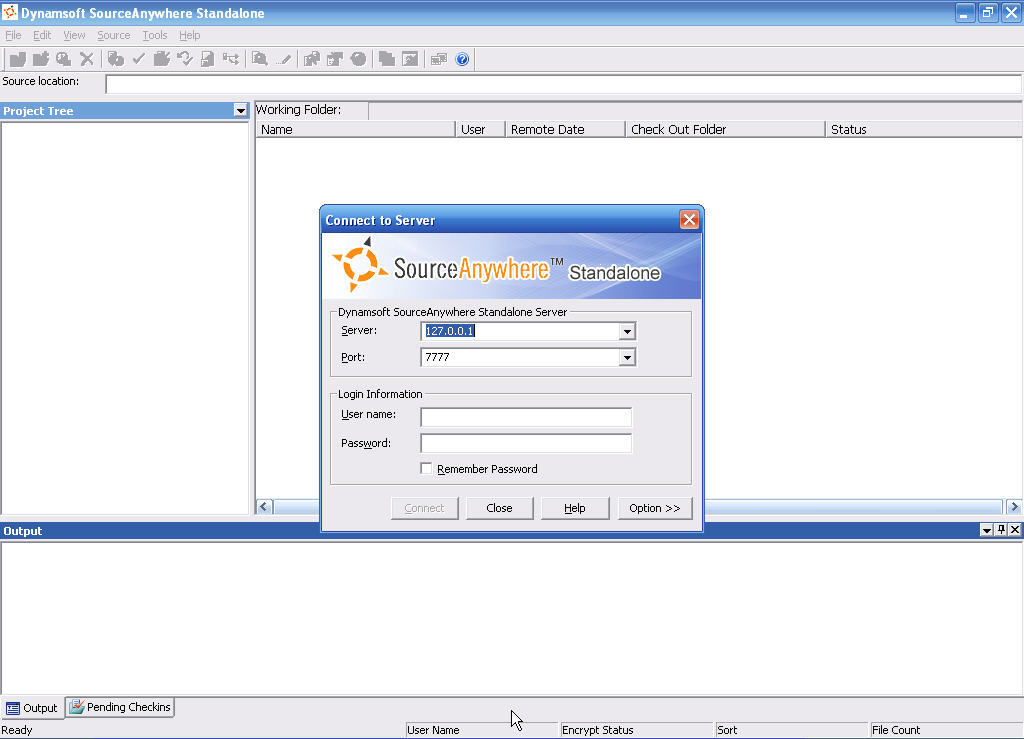Click the connect-to-server computers toolbar icon
Viewport: 1024px width, 739px height.
pyautogui.click(x=439, y=59)
